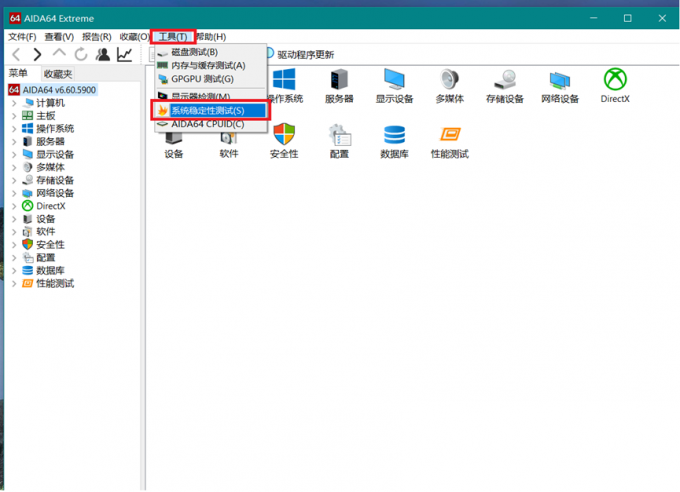Choose 磁盘测试(B) from the tools menu
The width and height of the screenshot is (680, 492).
click(211, 52)
